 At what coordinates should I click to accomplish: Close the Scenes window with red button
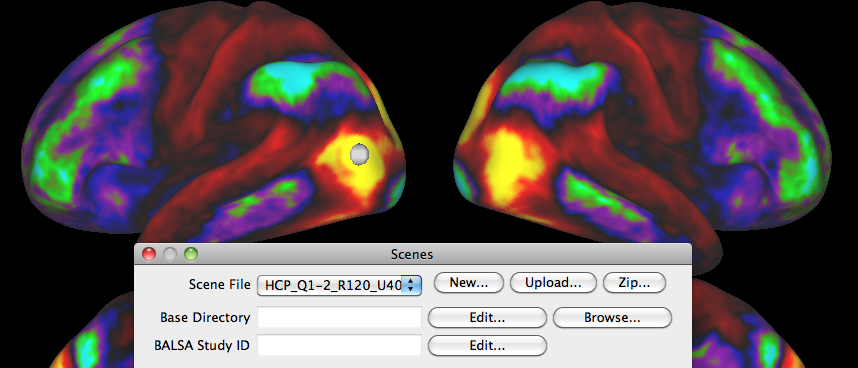pos(149,254)
